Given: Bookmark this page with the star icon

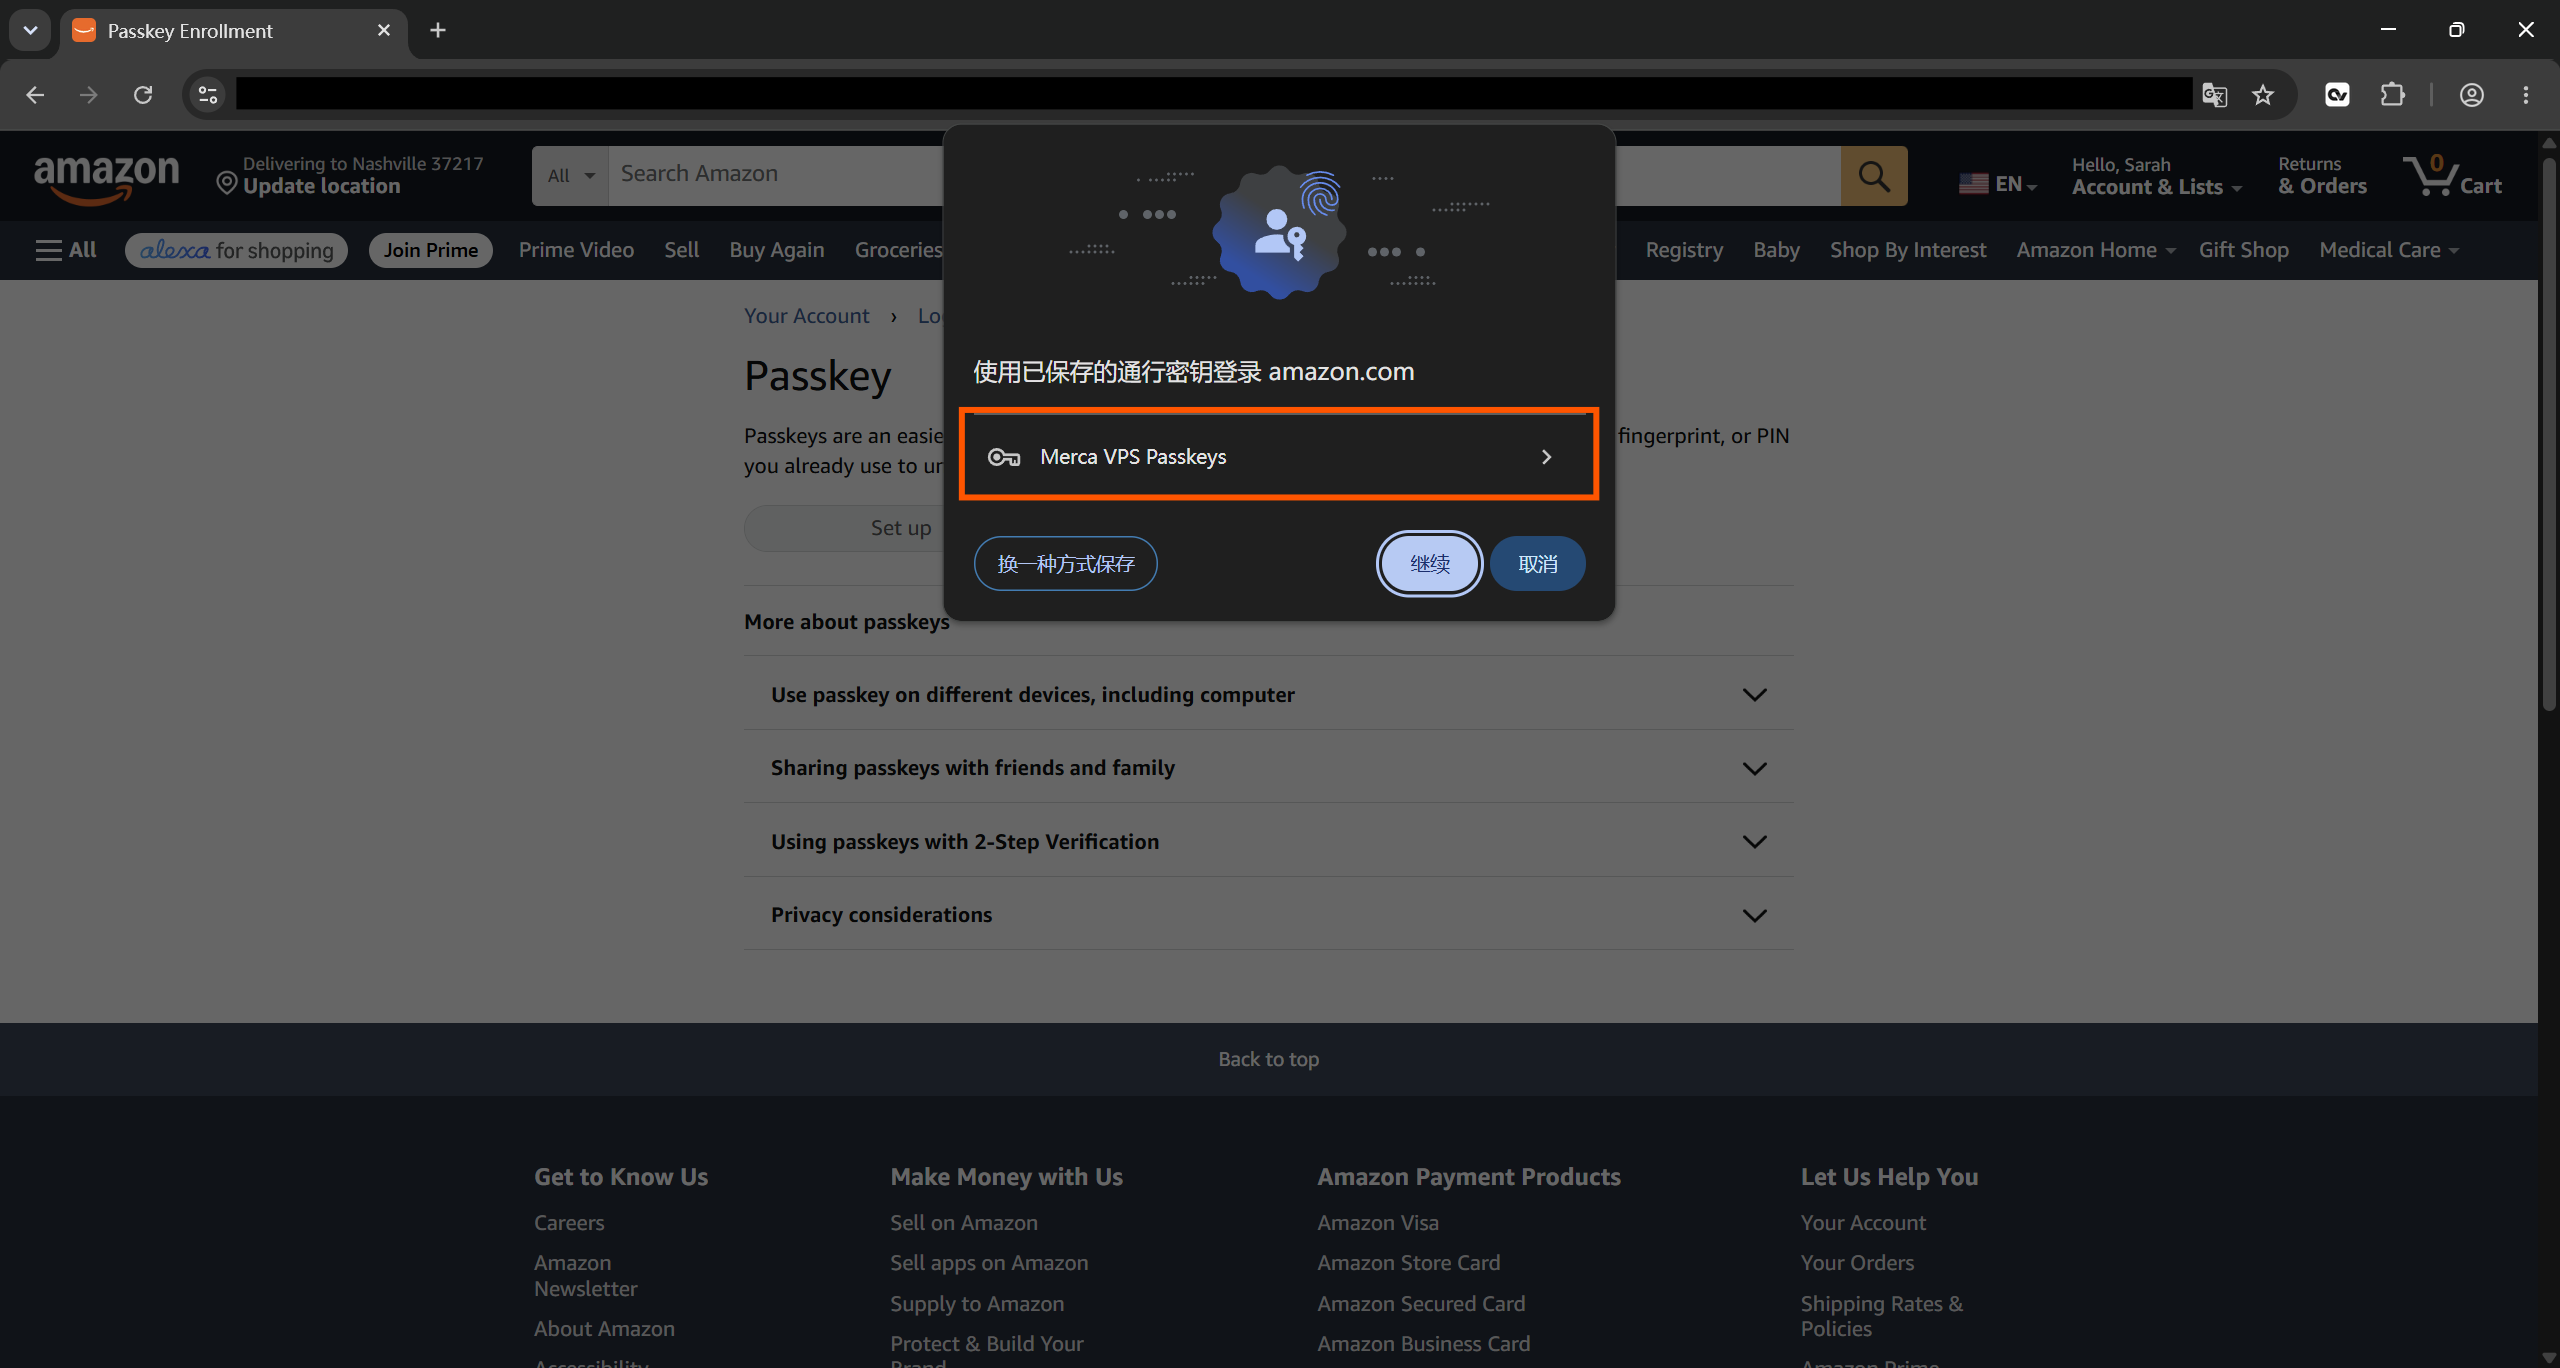Looking at the screenshot, I should 2263,95.
